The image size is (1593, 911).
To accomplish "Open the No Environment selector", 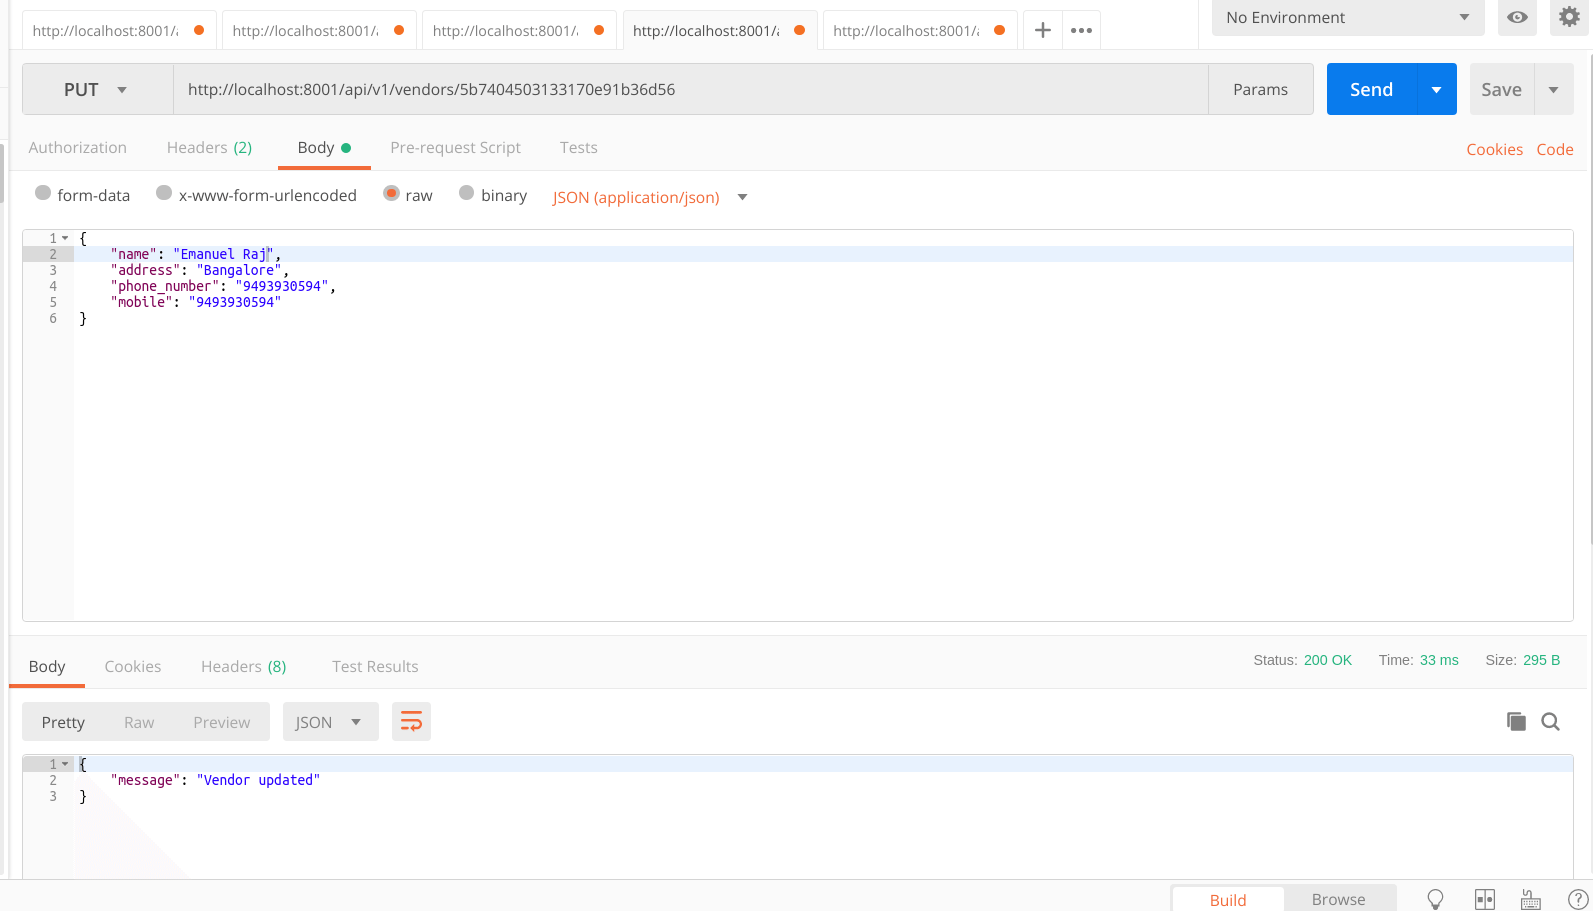I will pyautogui.click(x=1348, y=17).
